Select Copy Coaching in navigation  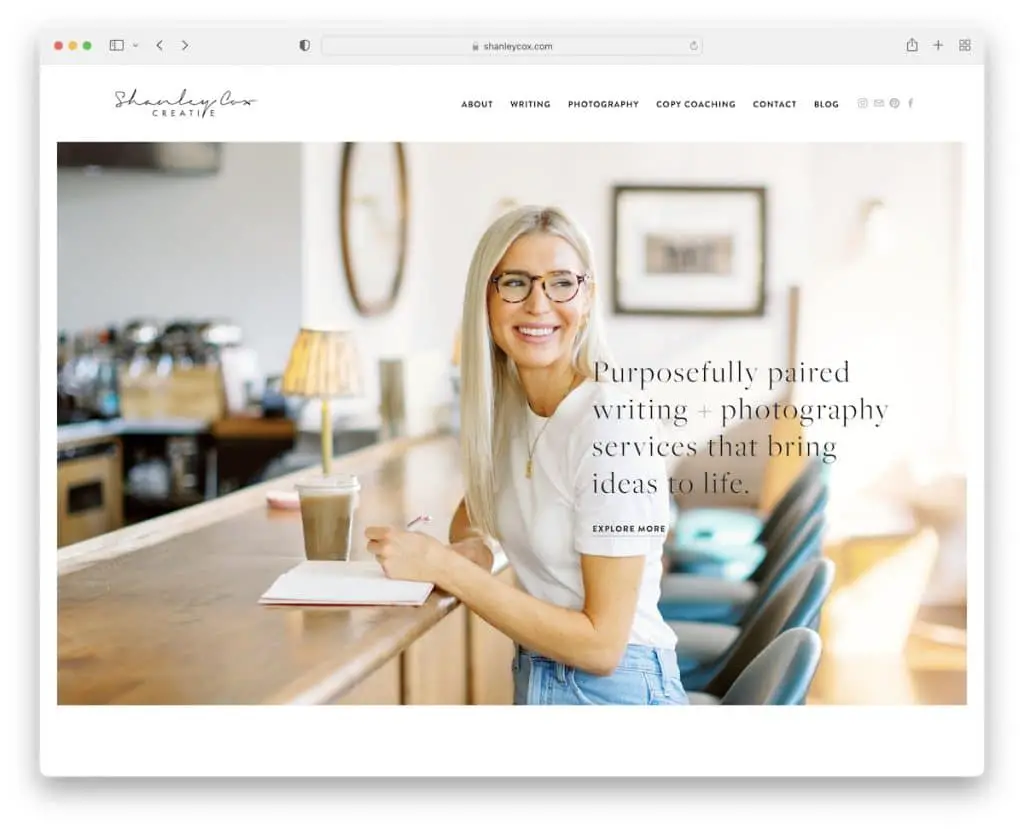(695, 104)
